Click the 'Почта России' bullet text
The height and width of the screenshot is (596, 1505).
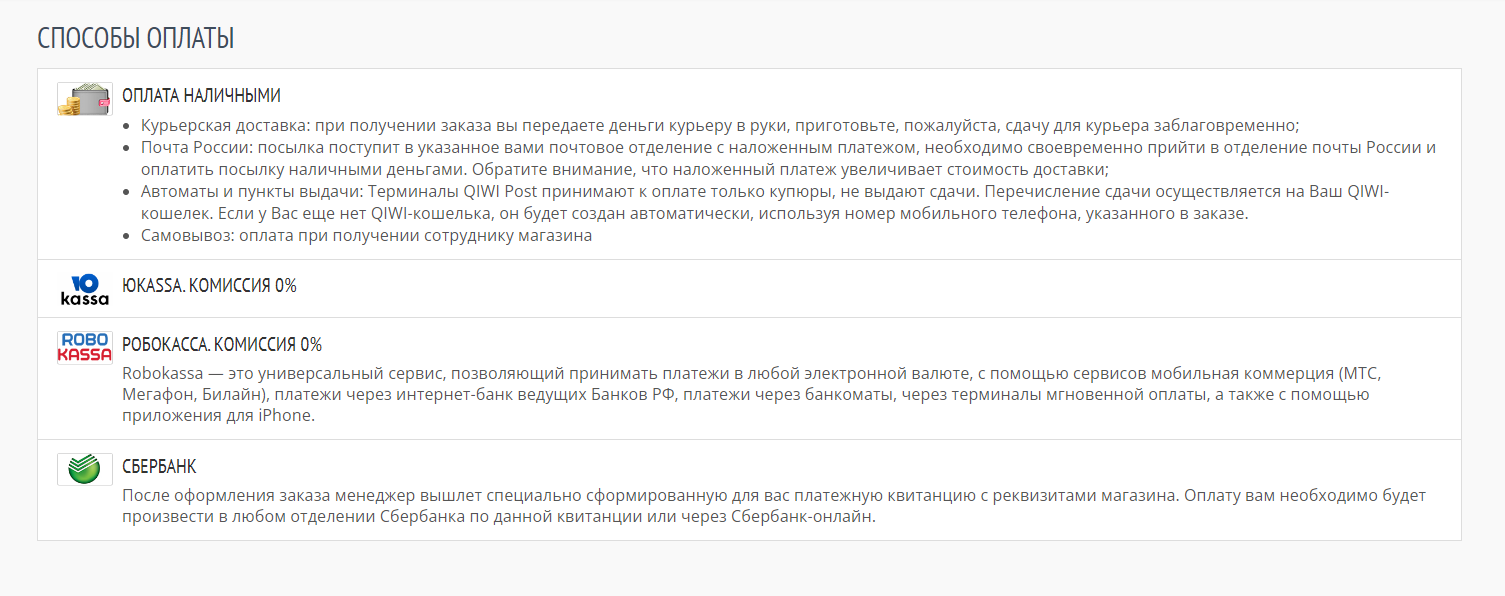pyautogui.click(x=788, y=159)
